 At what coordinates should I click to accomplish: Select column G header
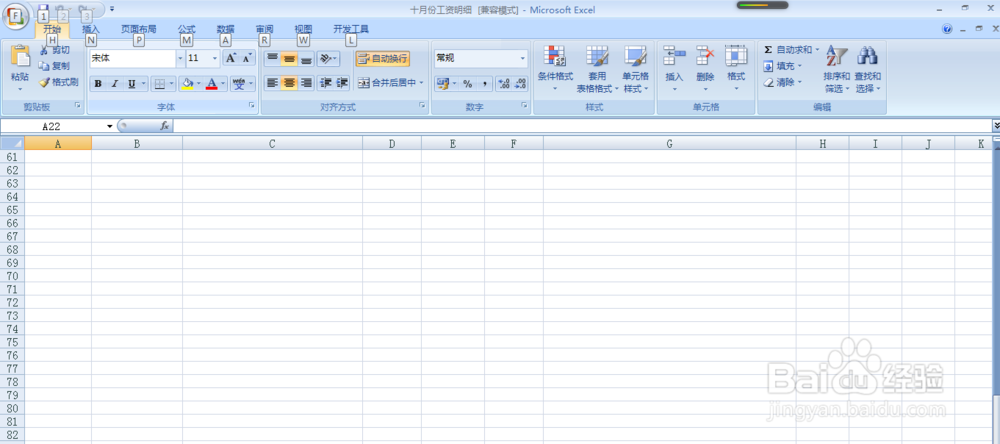669,144
